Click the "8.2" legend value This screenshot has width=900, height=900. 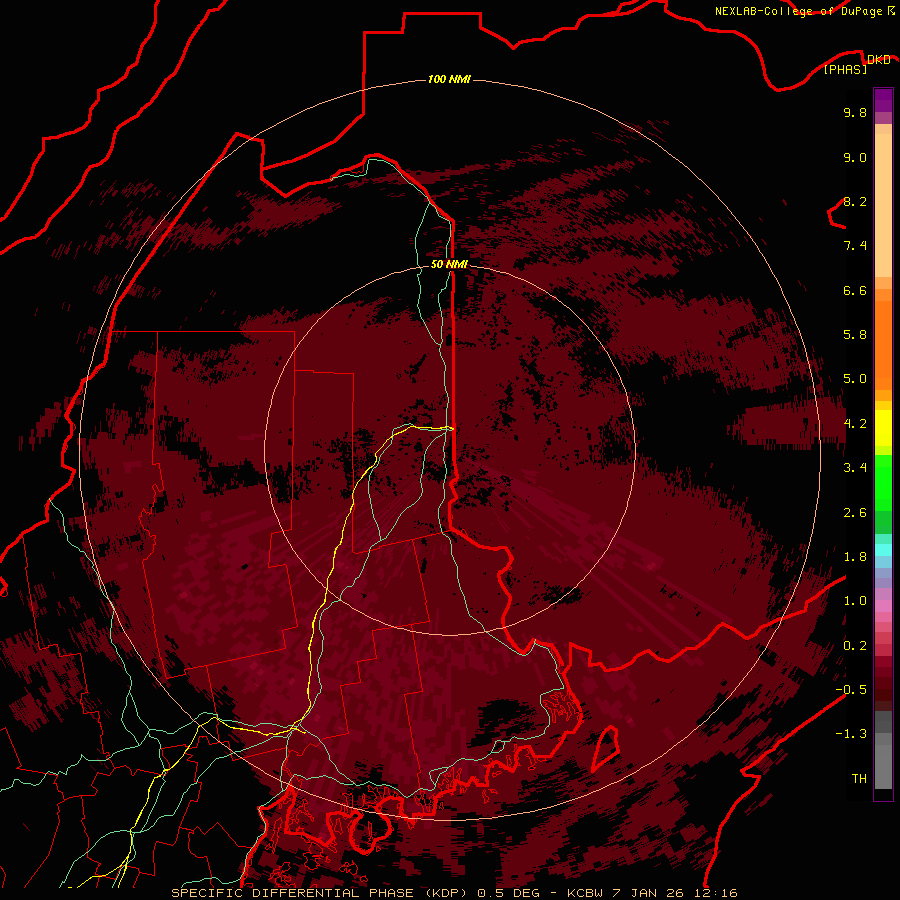[855, 201]
